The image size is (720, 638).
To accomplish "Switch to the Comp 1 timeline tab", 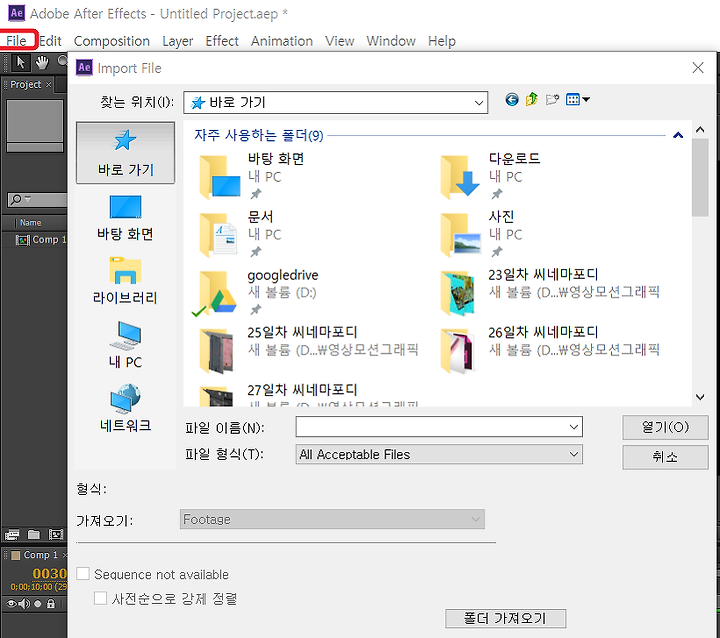I will point(40,555).
